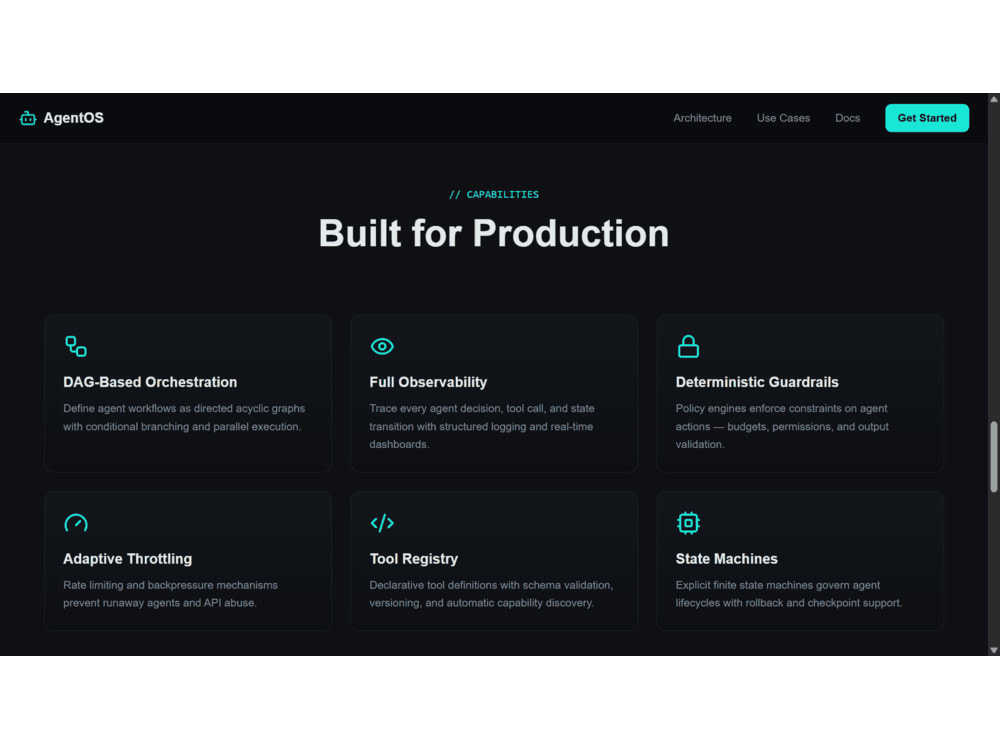Click the scrollbar down arrow
Screen dimensions: 1000x750
tap(994, 650)
